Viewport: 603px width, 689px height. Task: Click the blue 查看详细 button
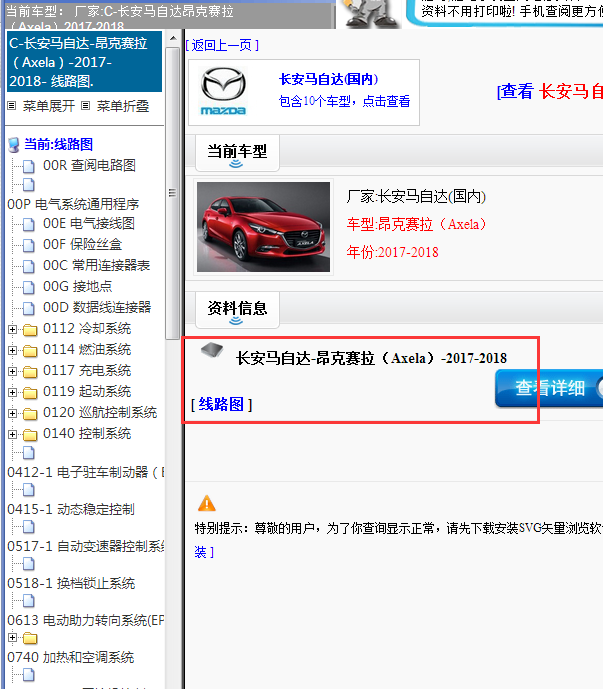pos(549,388)
